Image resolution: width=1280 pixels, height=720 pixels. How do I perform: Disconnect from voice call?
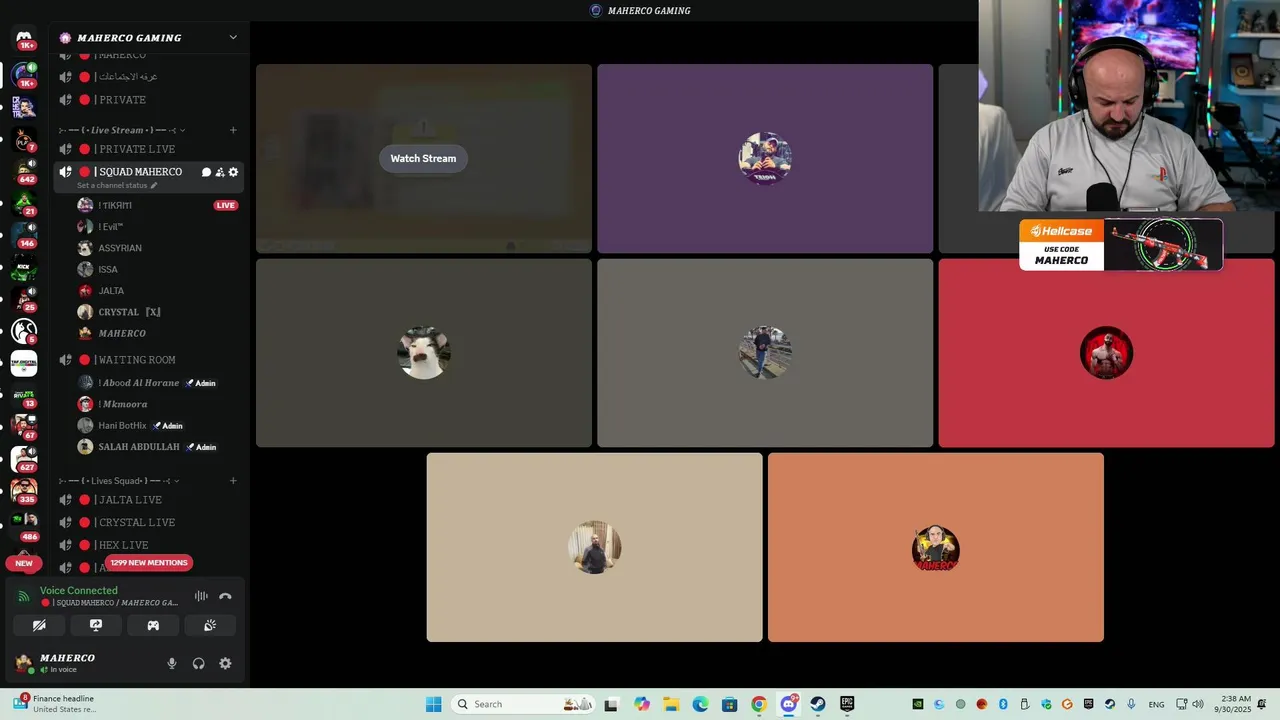click(x=225, y=596)
